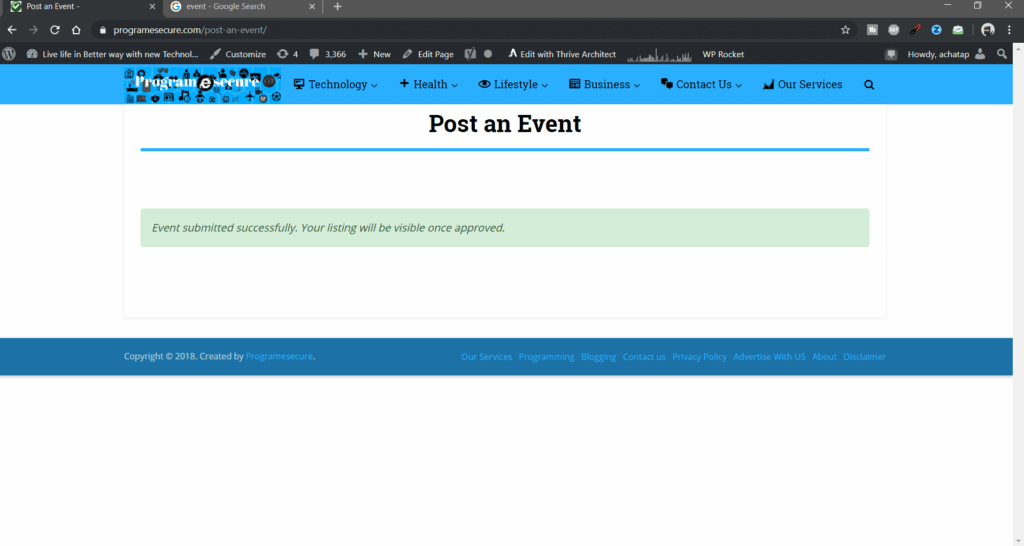This screenshot has width=1024, height=546.
Task: Click the 'Event submitted successfully' notice
Action: coord(505,228)
